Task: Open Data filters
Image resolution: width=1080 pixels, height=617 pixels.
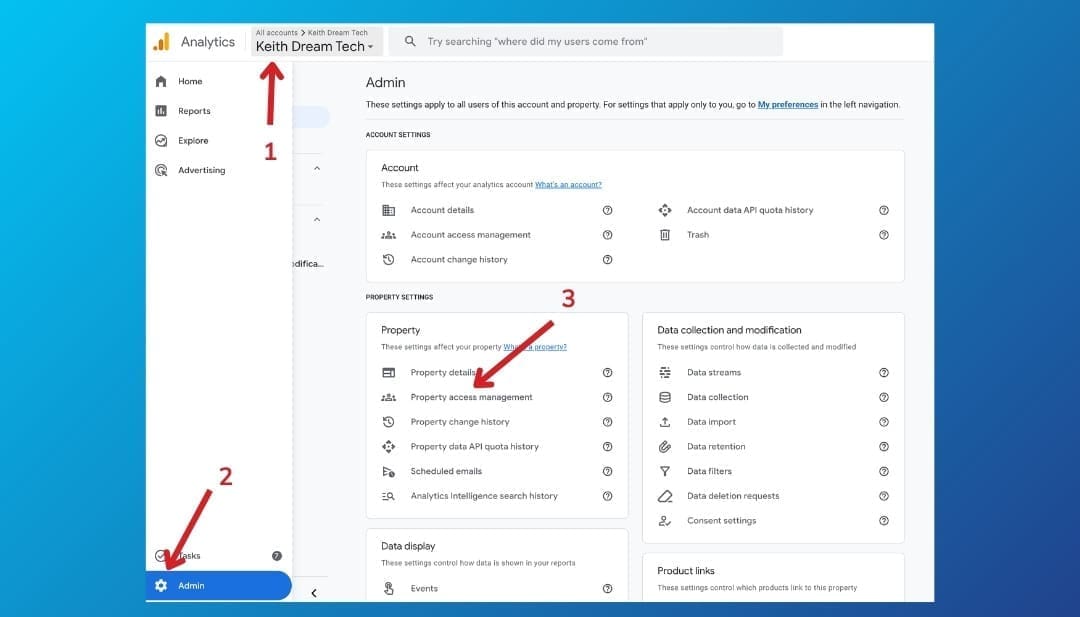Action: coord(709,472)
